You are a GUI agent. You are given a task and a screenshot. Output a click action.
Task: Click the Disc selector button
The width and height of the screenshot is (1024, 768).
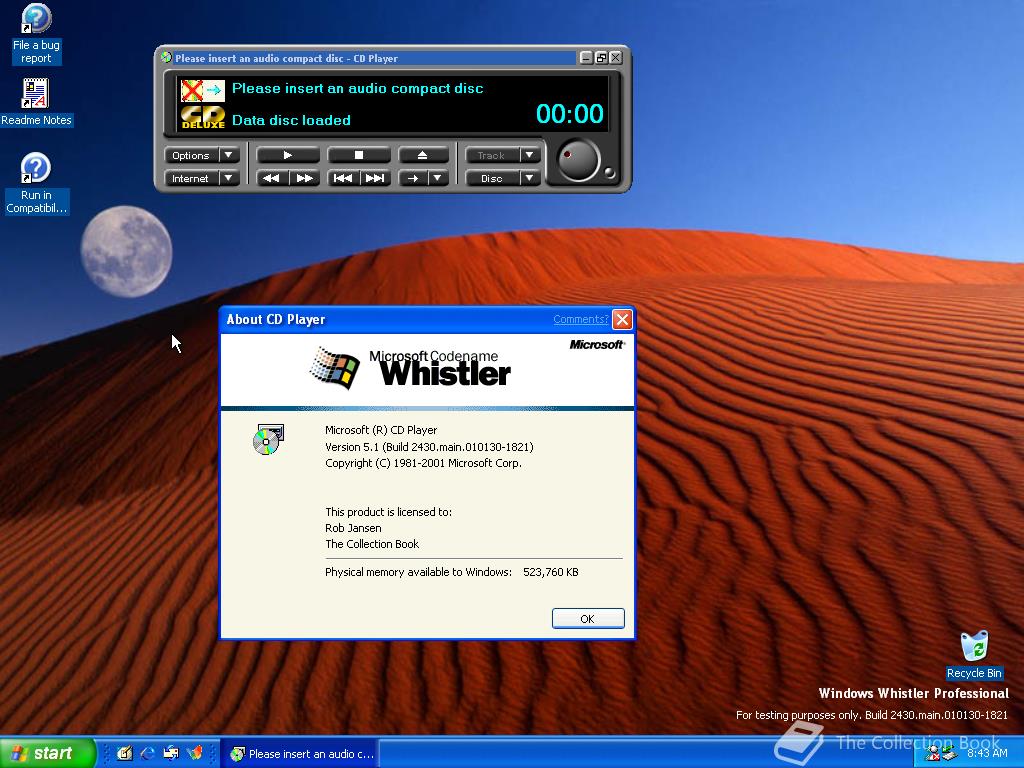click(x=492, y=178)
